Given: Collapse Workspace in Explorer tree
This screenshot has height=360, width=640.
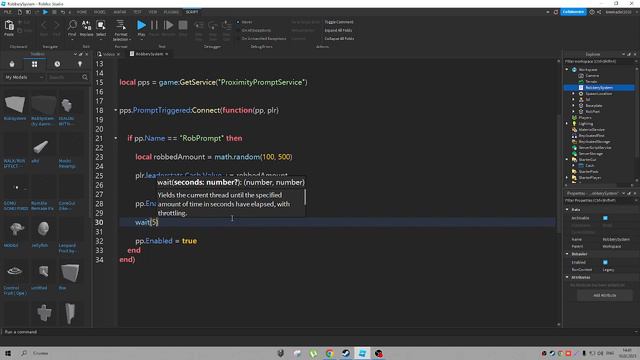Looking at the screenshot, I should [x=567, y=70].
